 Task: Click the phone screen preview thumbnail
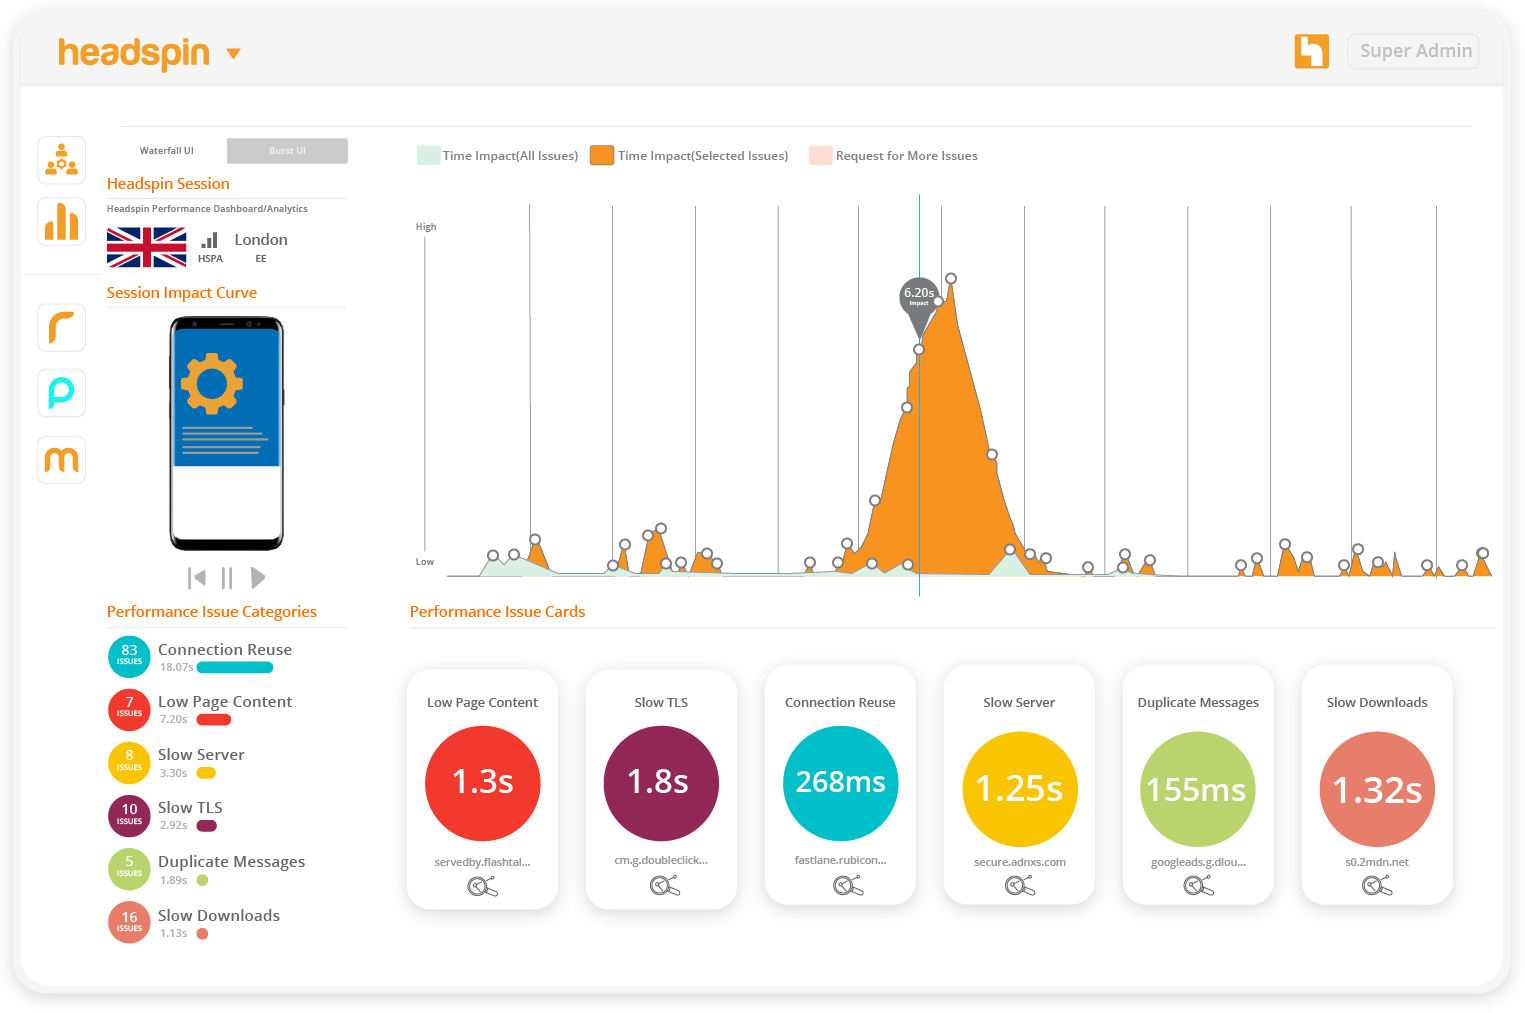coord(227,433)
